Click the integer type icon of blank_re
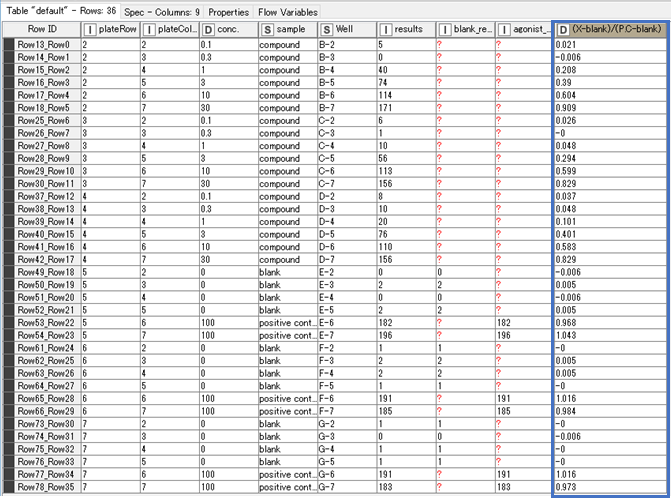 tap(445, 30)
